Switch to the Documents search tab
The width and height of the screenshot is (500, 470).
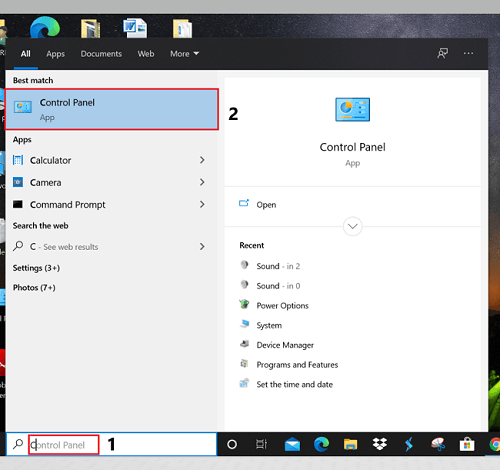(x=101, y=54)
